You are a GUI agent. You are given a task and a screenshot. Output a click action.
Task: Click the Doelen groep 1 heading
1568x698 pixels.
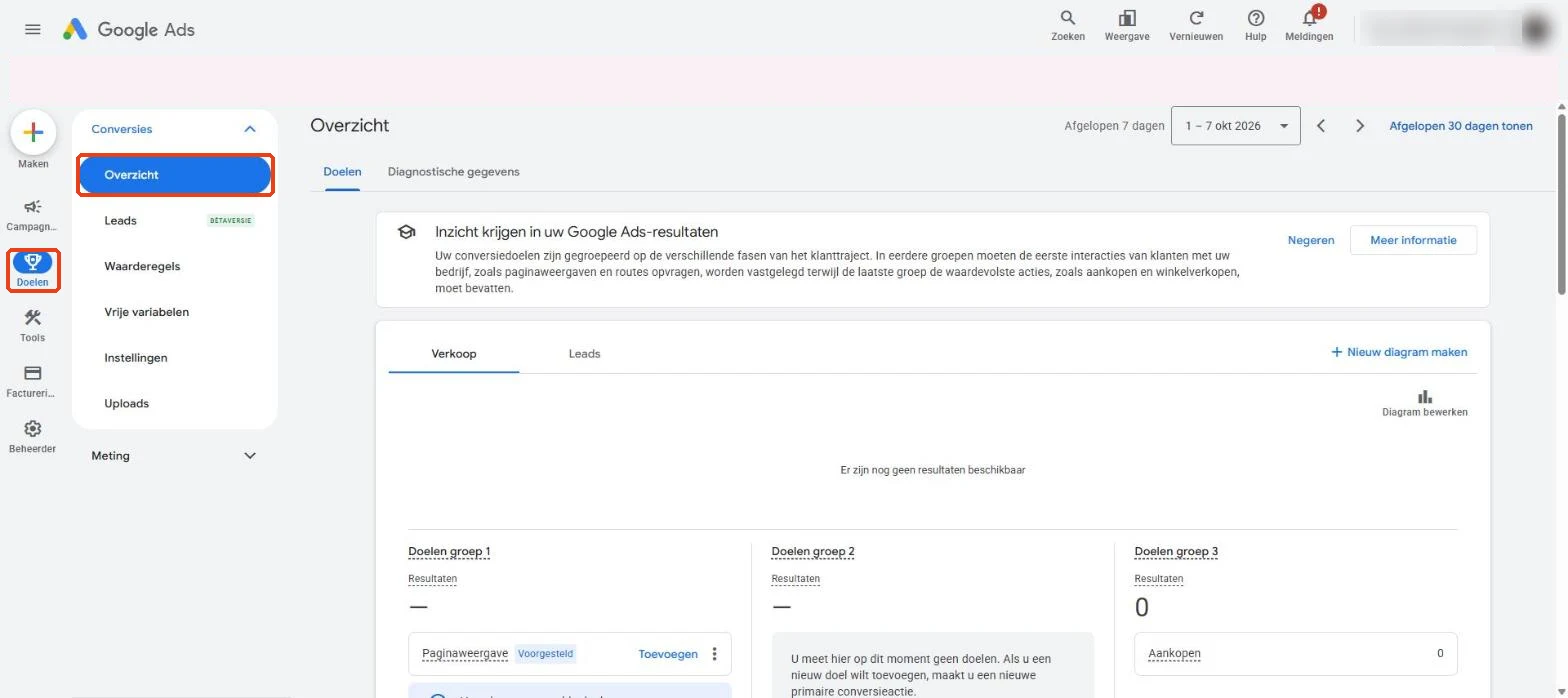point(449,552)
